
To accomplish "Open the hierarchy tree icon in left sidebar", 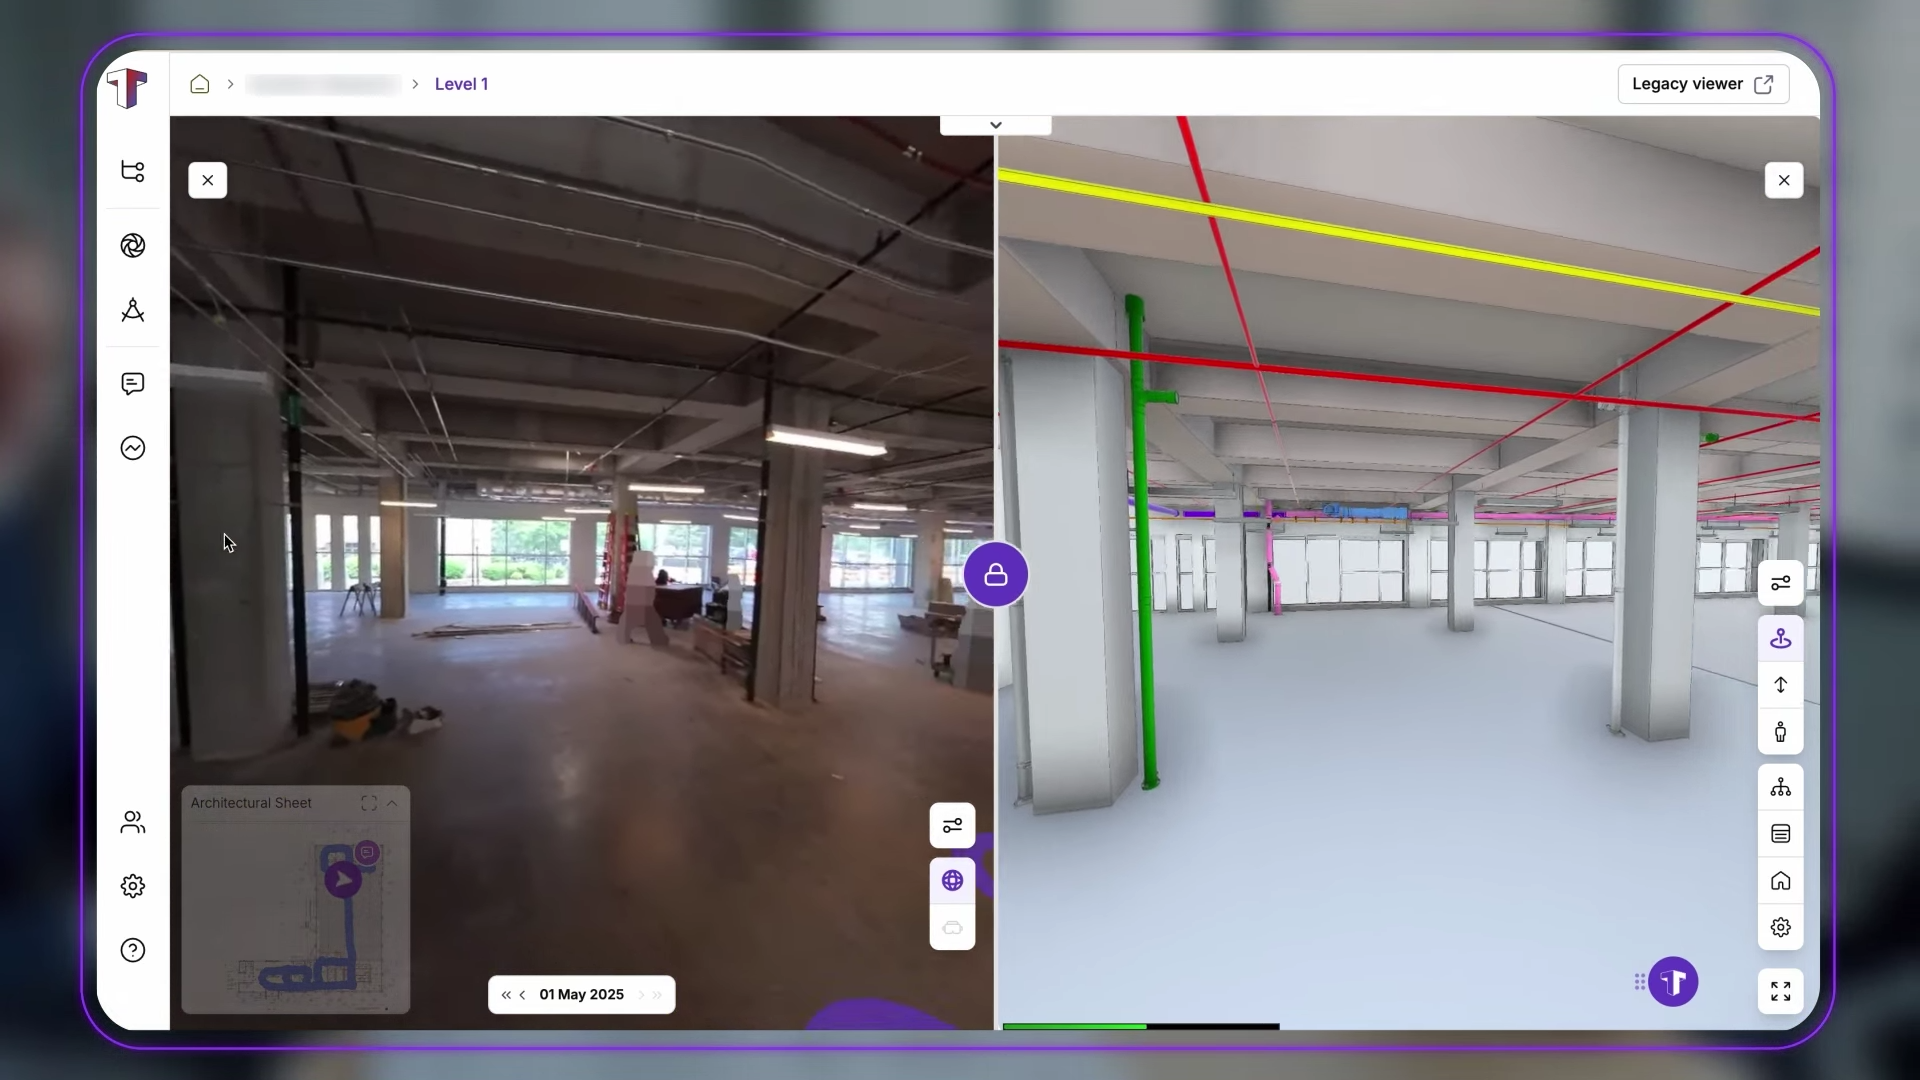I will point(132,171).
